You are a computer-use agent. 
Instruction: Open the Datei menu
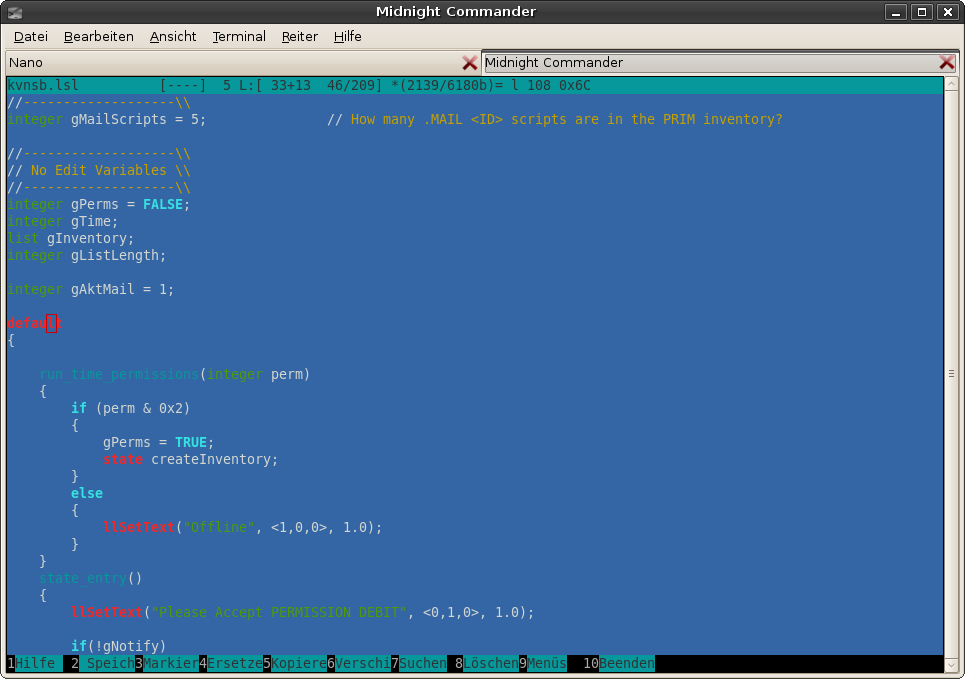[31, 36]
